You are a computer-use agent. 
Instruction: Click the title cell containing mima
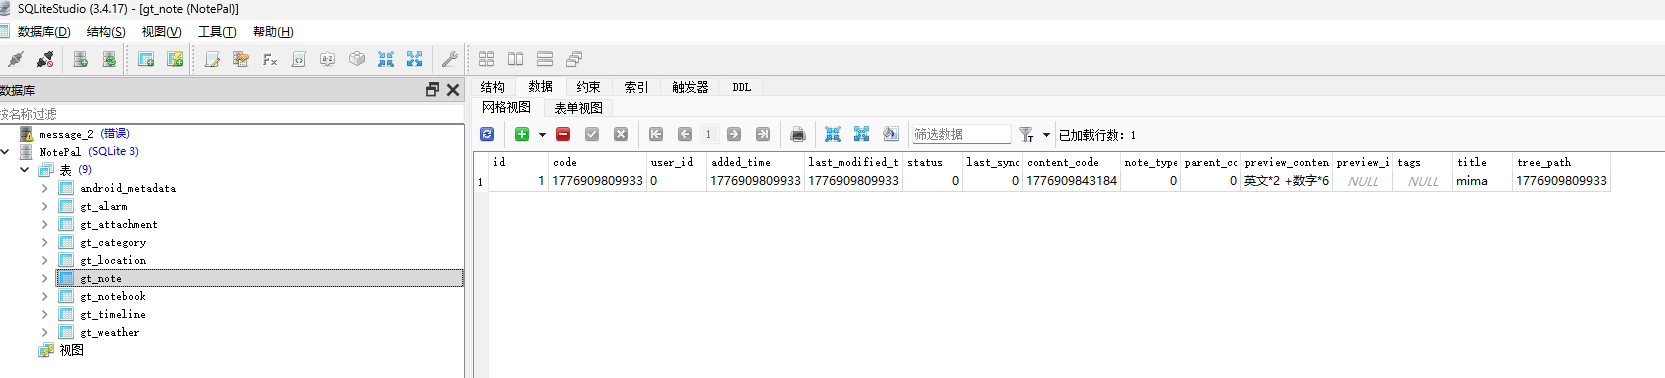click(1481, 181)
